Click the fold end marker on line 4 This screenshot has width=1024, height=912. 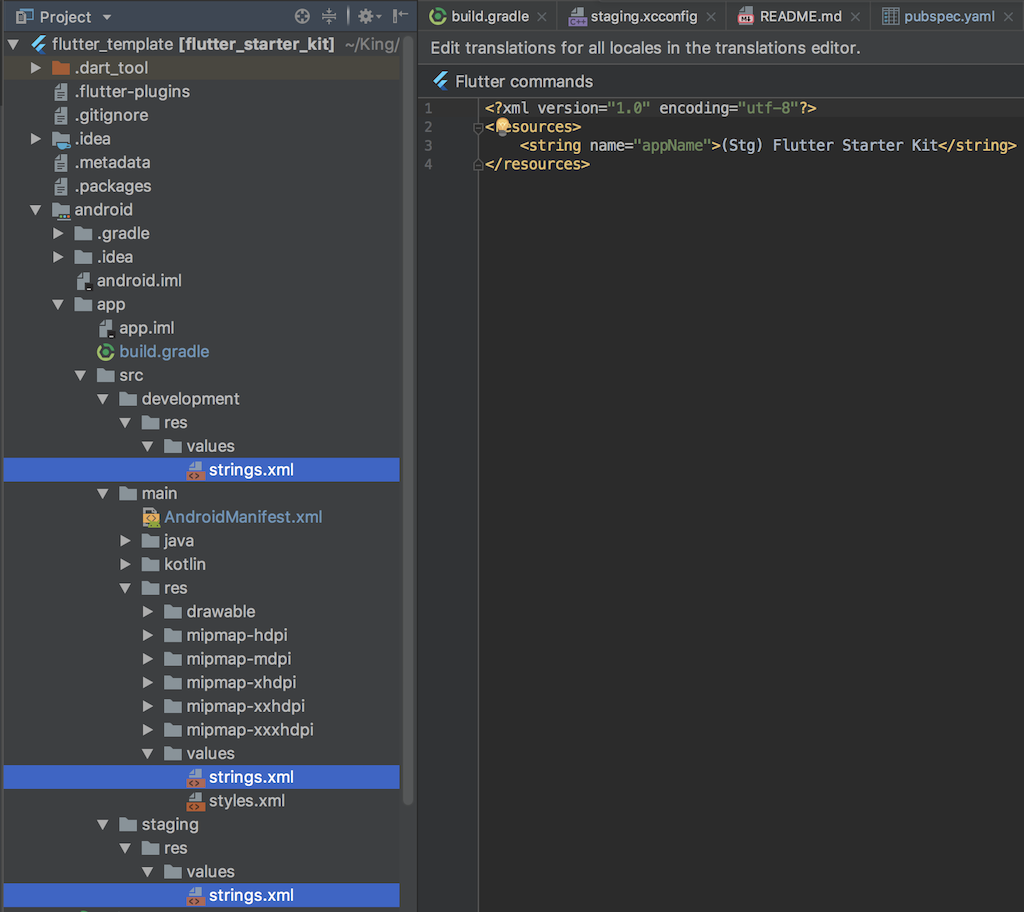477,165
